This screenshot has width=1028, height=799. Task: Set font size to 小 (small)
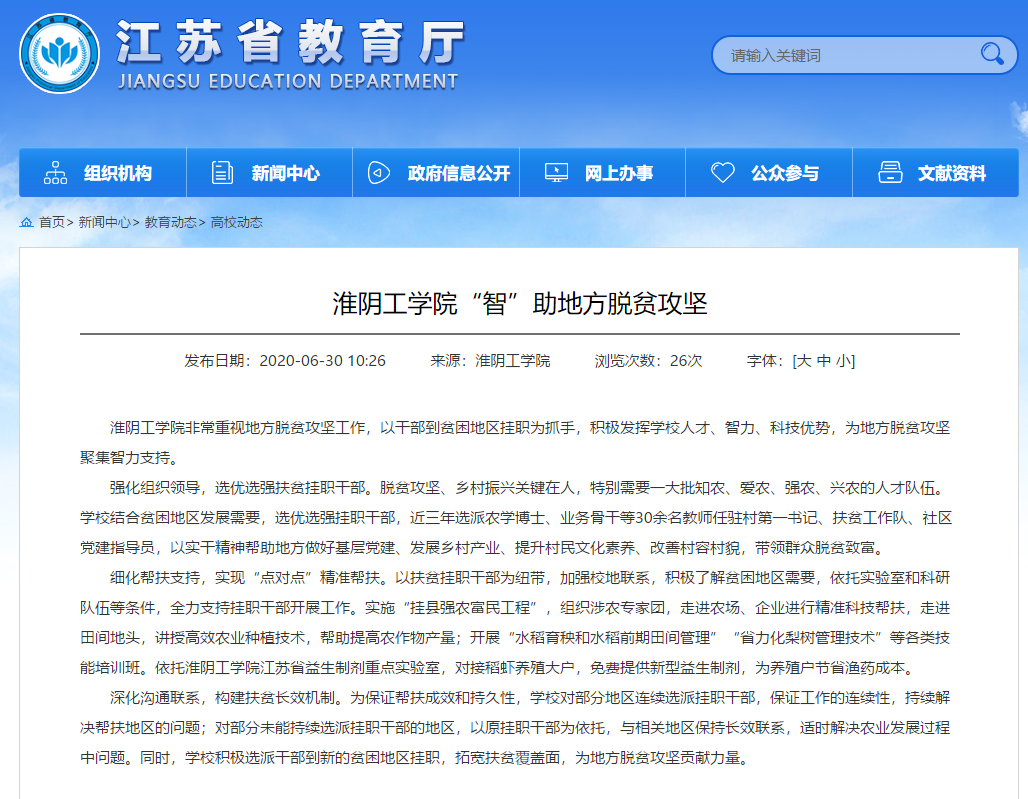tap(842, 361)
